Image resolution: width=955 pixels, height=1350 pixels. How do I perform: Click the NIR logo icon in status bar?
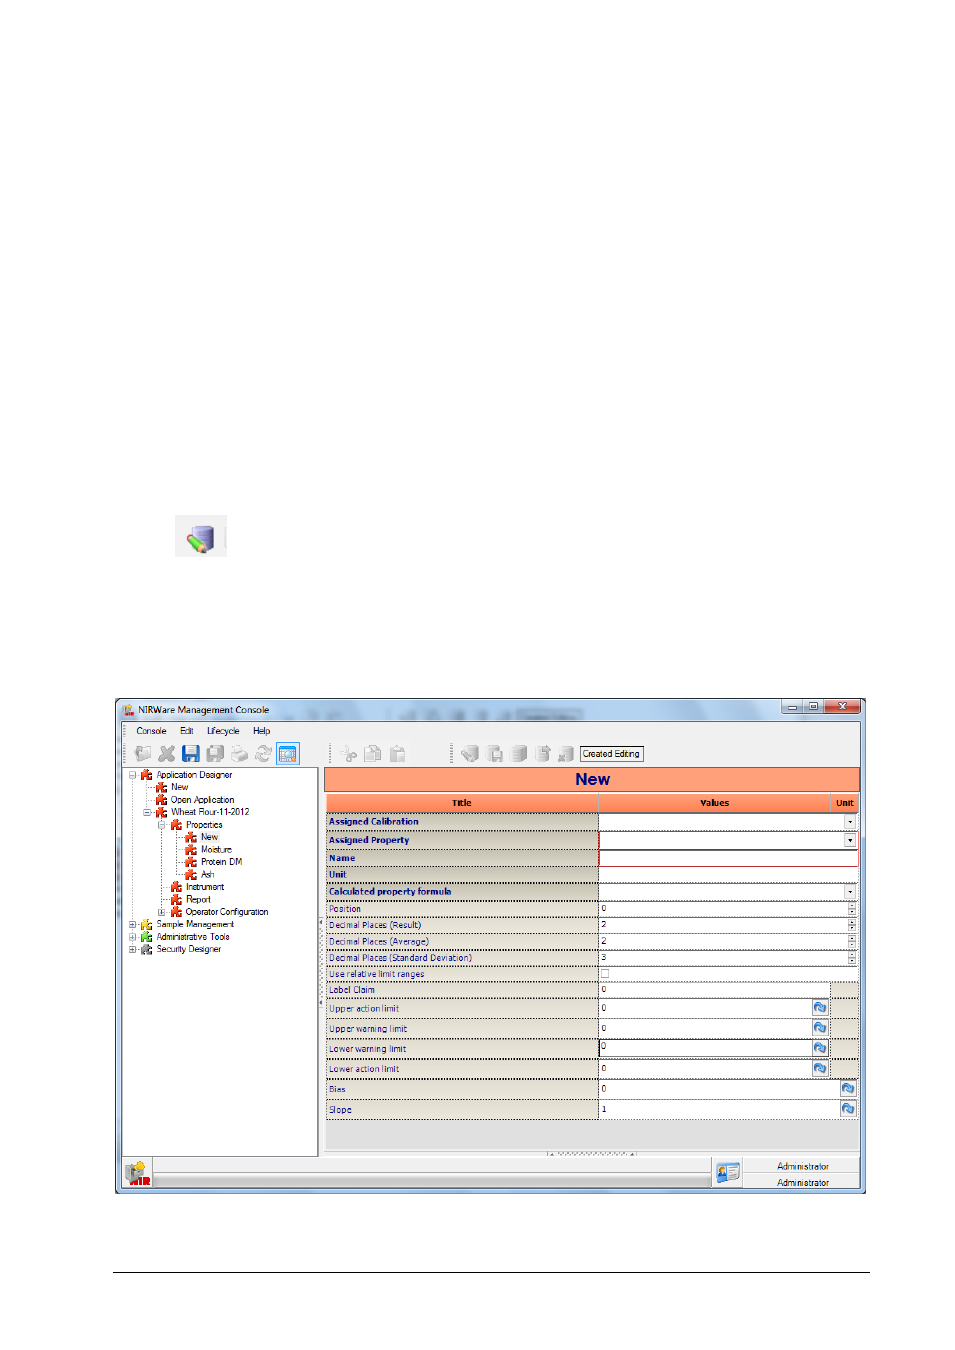tap(137, 1173)
